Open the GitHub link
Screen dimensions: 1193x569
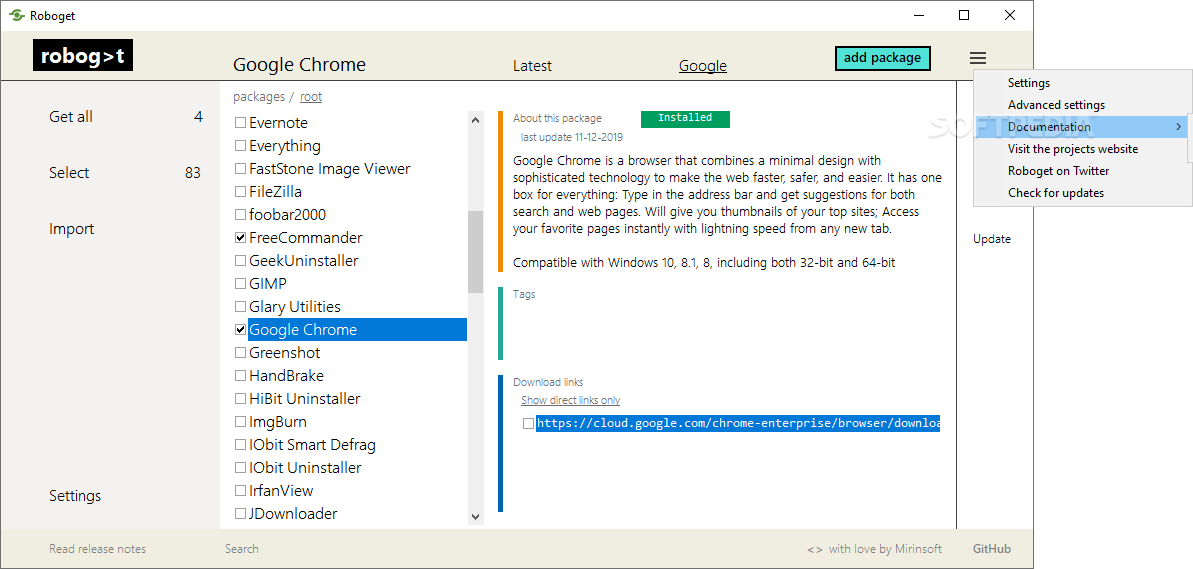point(991,548)
